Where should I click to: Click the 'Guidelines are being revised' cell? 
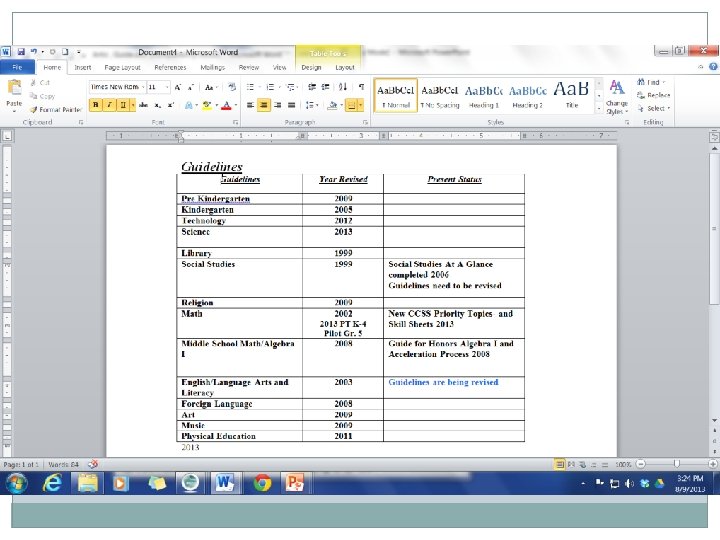click(454, 388)
